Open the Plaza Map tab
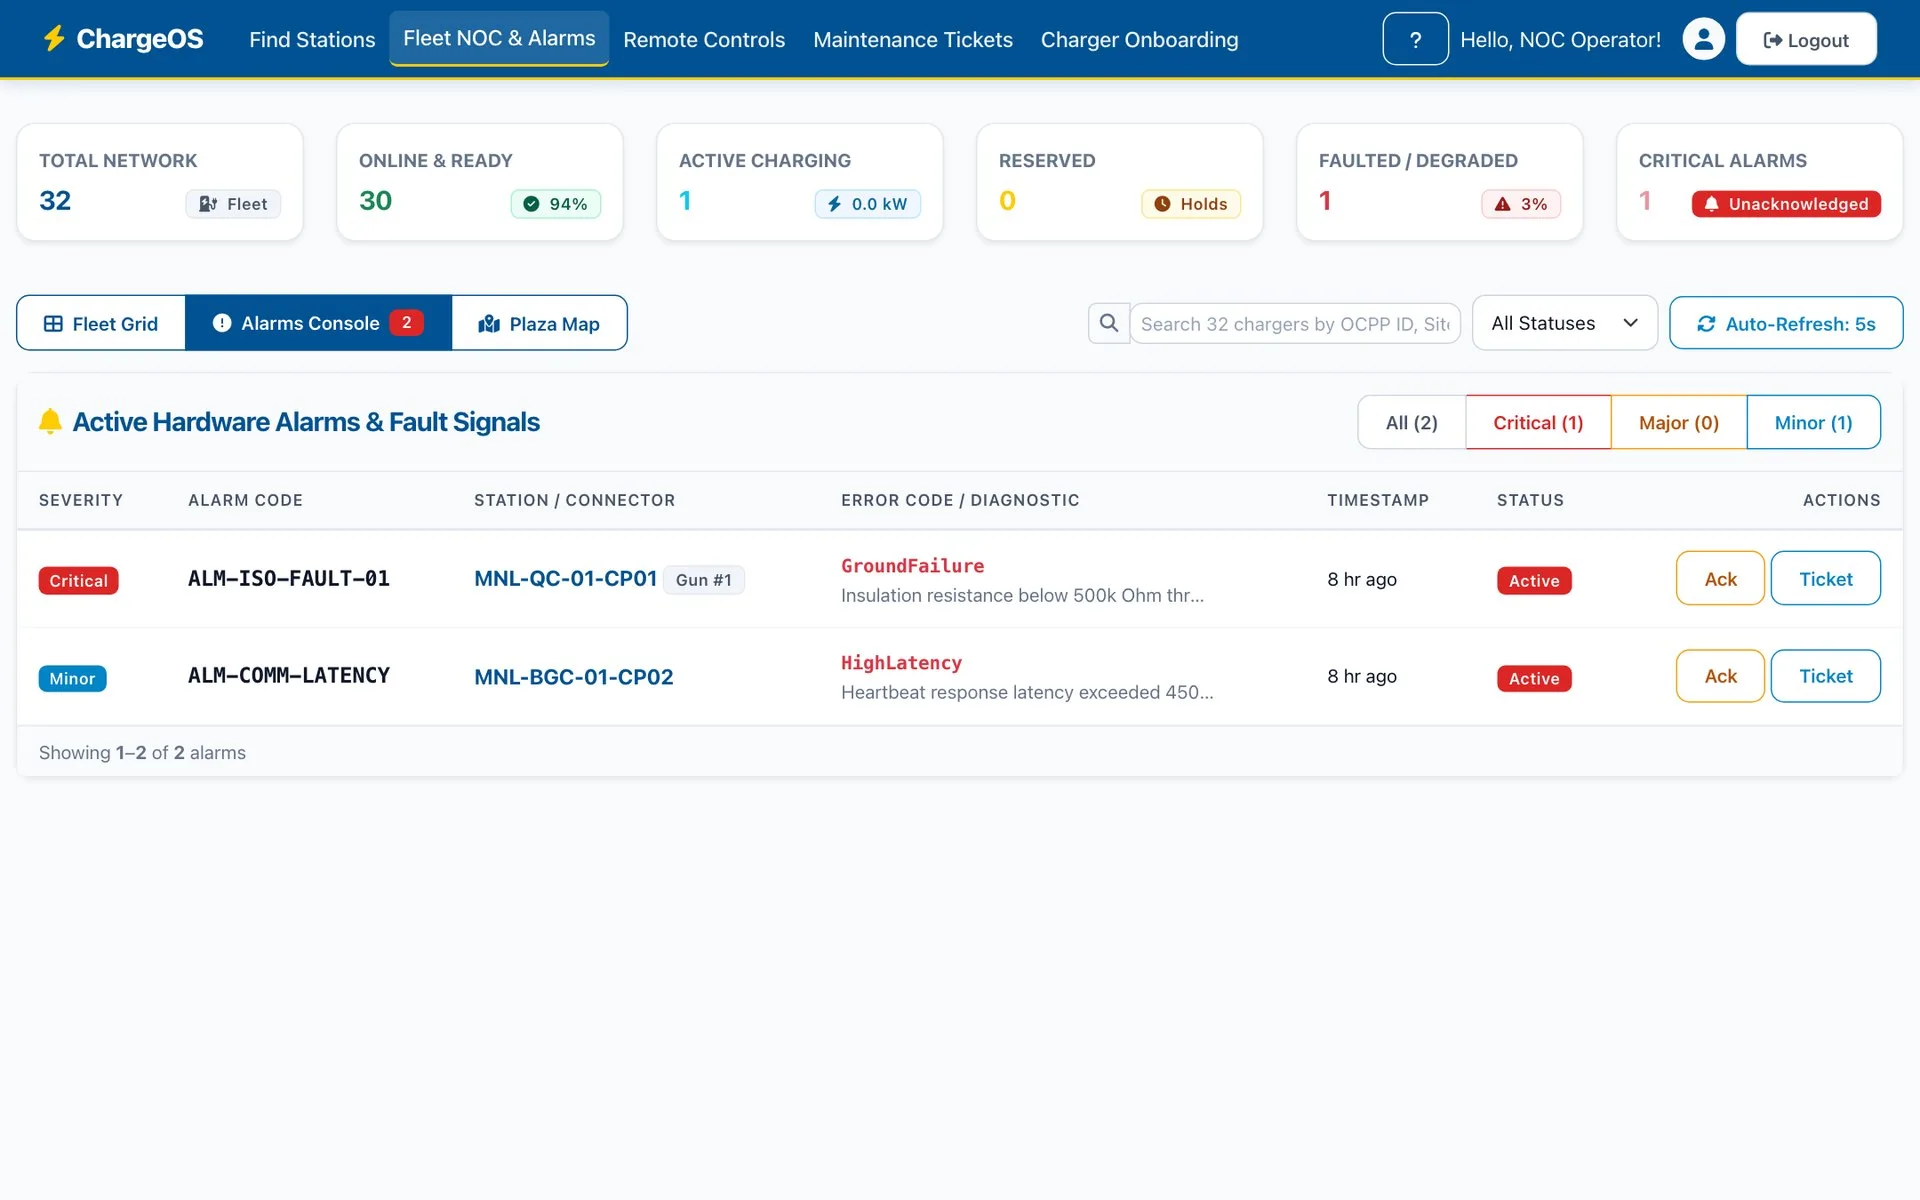1920x1200 pixels. 539,323
